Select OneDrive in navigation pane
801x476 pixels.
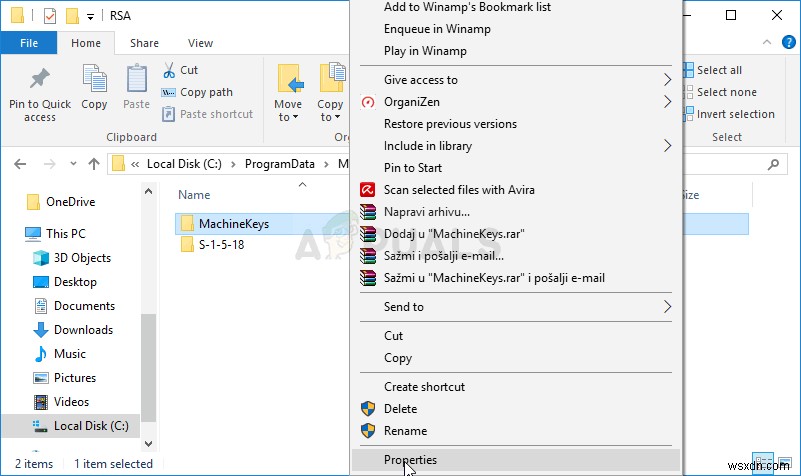pyautogui.click(x=70, y=202)
